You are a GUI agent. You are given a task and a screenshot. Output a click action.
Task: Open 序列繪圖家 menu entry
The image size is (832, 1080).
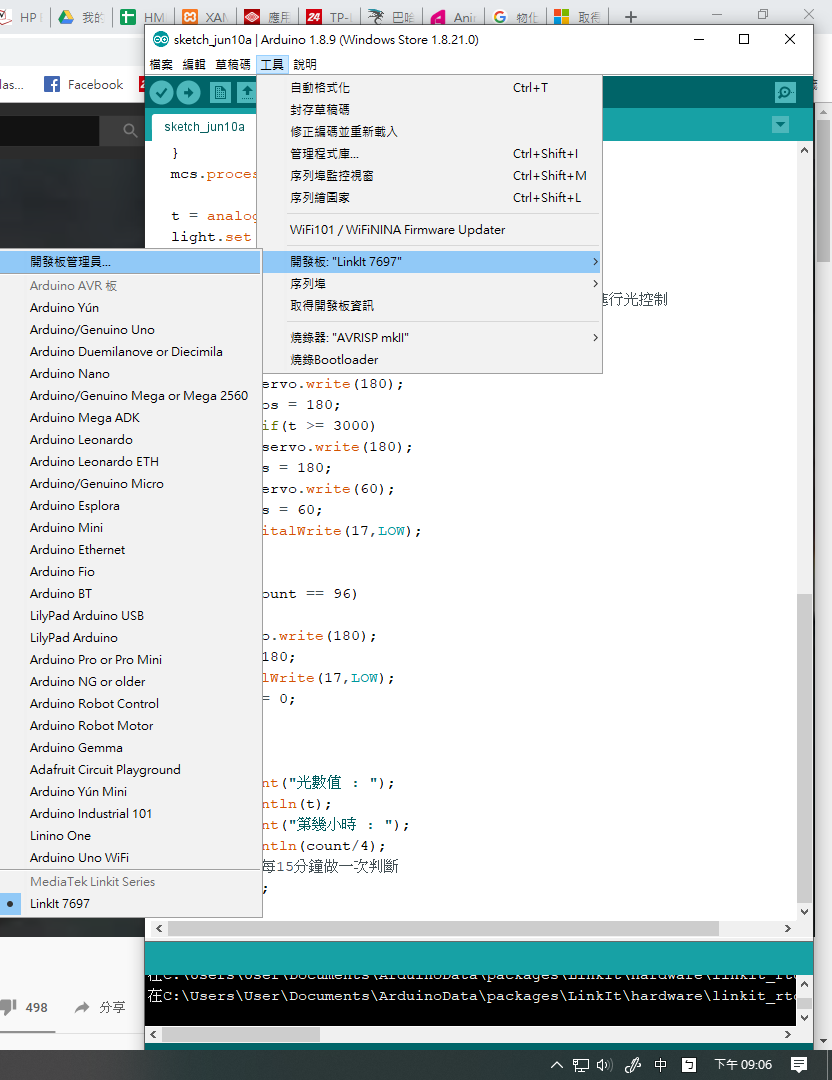coord(429,198)
